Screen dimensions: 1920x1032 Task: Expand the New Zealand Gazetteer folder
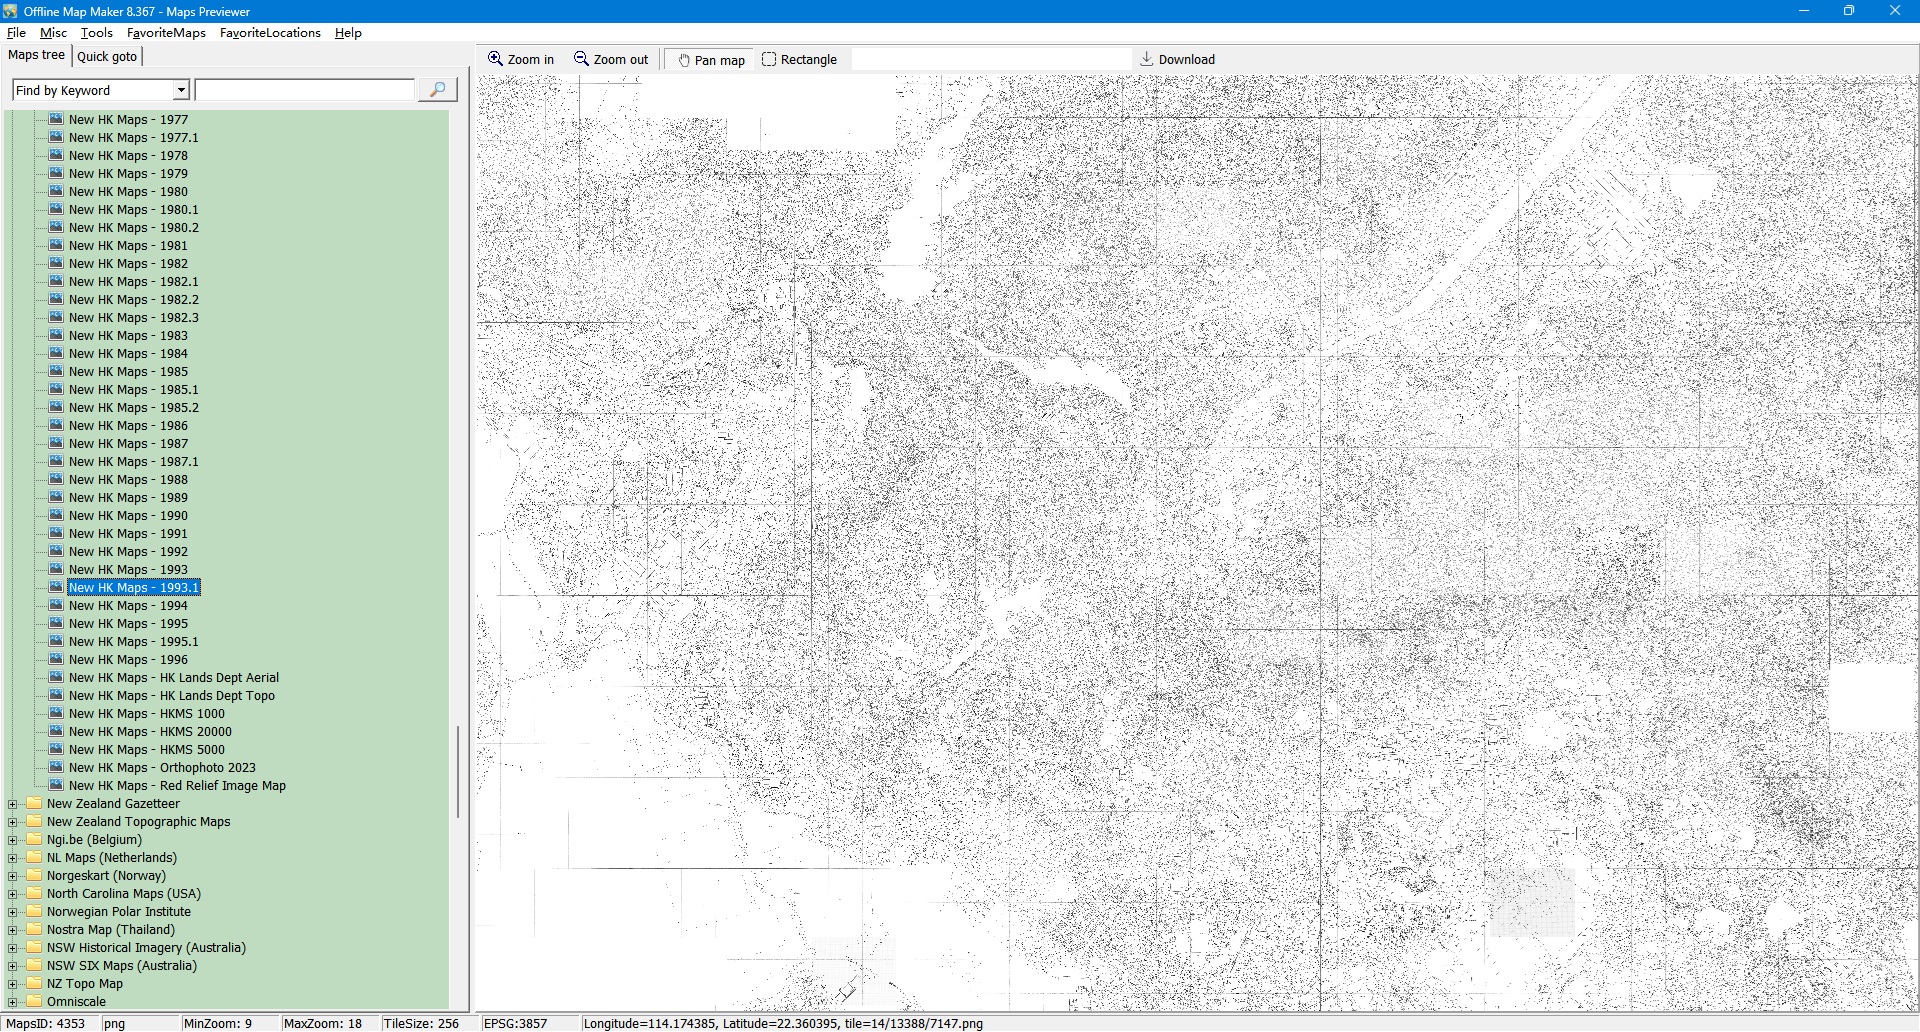(13, 804)
